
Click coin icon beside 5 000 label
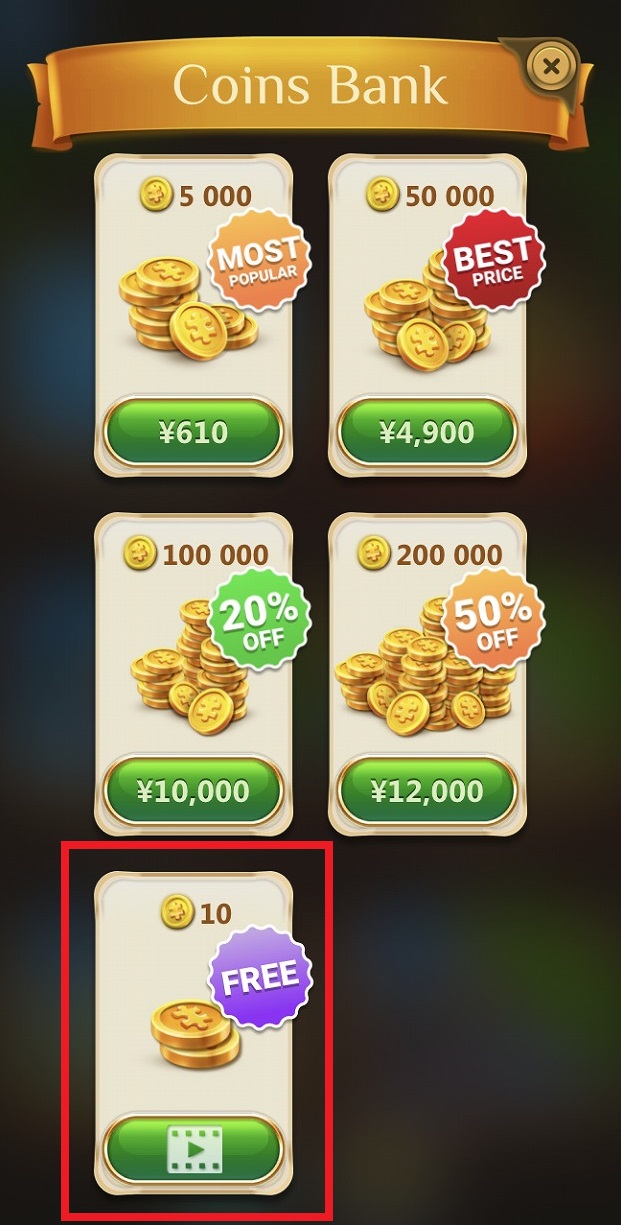[156, 194]
